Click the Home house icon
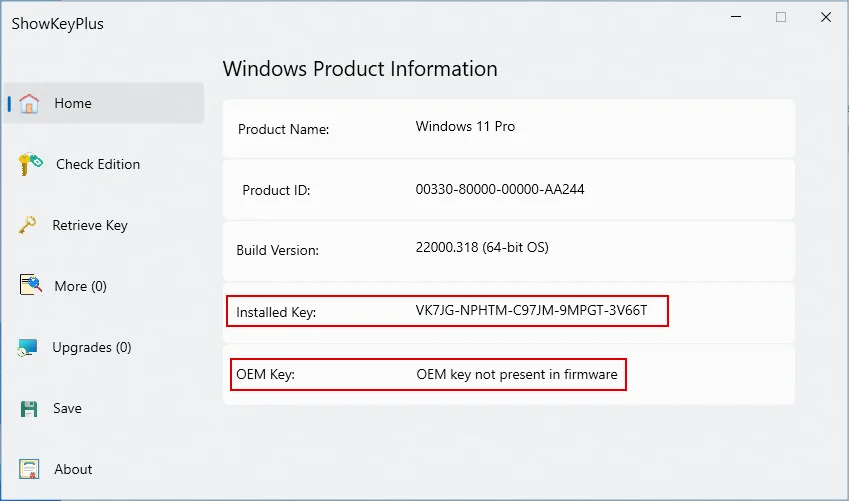The image size is (849, 501). (x=29, y=104)
